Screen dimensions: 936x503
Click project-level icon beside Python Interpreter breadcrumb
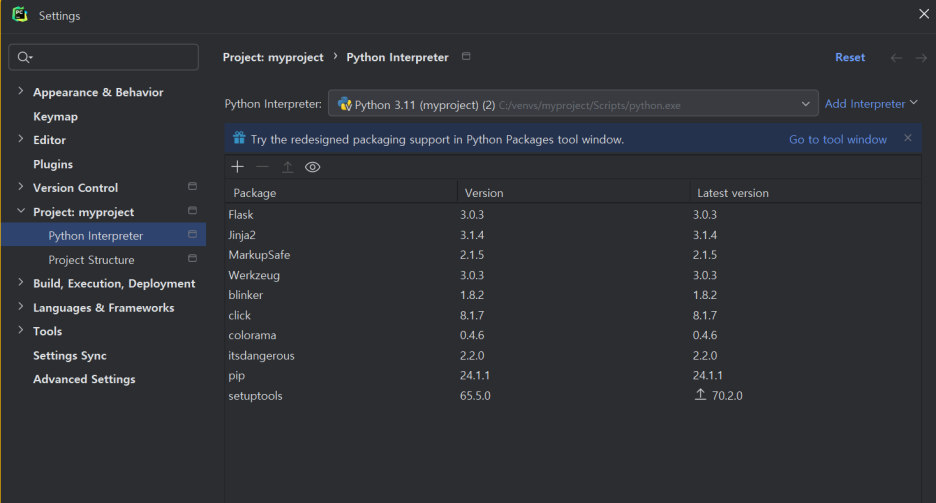(466, 56)
